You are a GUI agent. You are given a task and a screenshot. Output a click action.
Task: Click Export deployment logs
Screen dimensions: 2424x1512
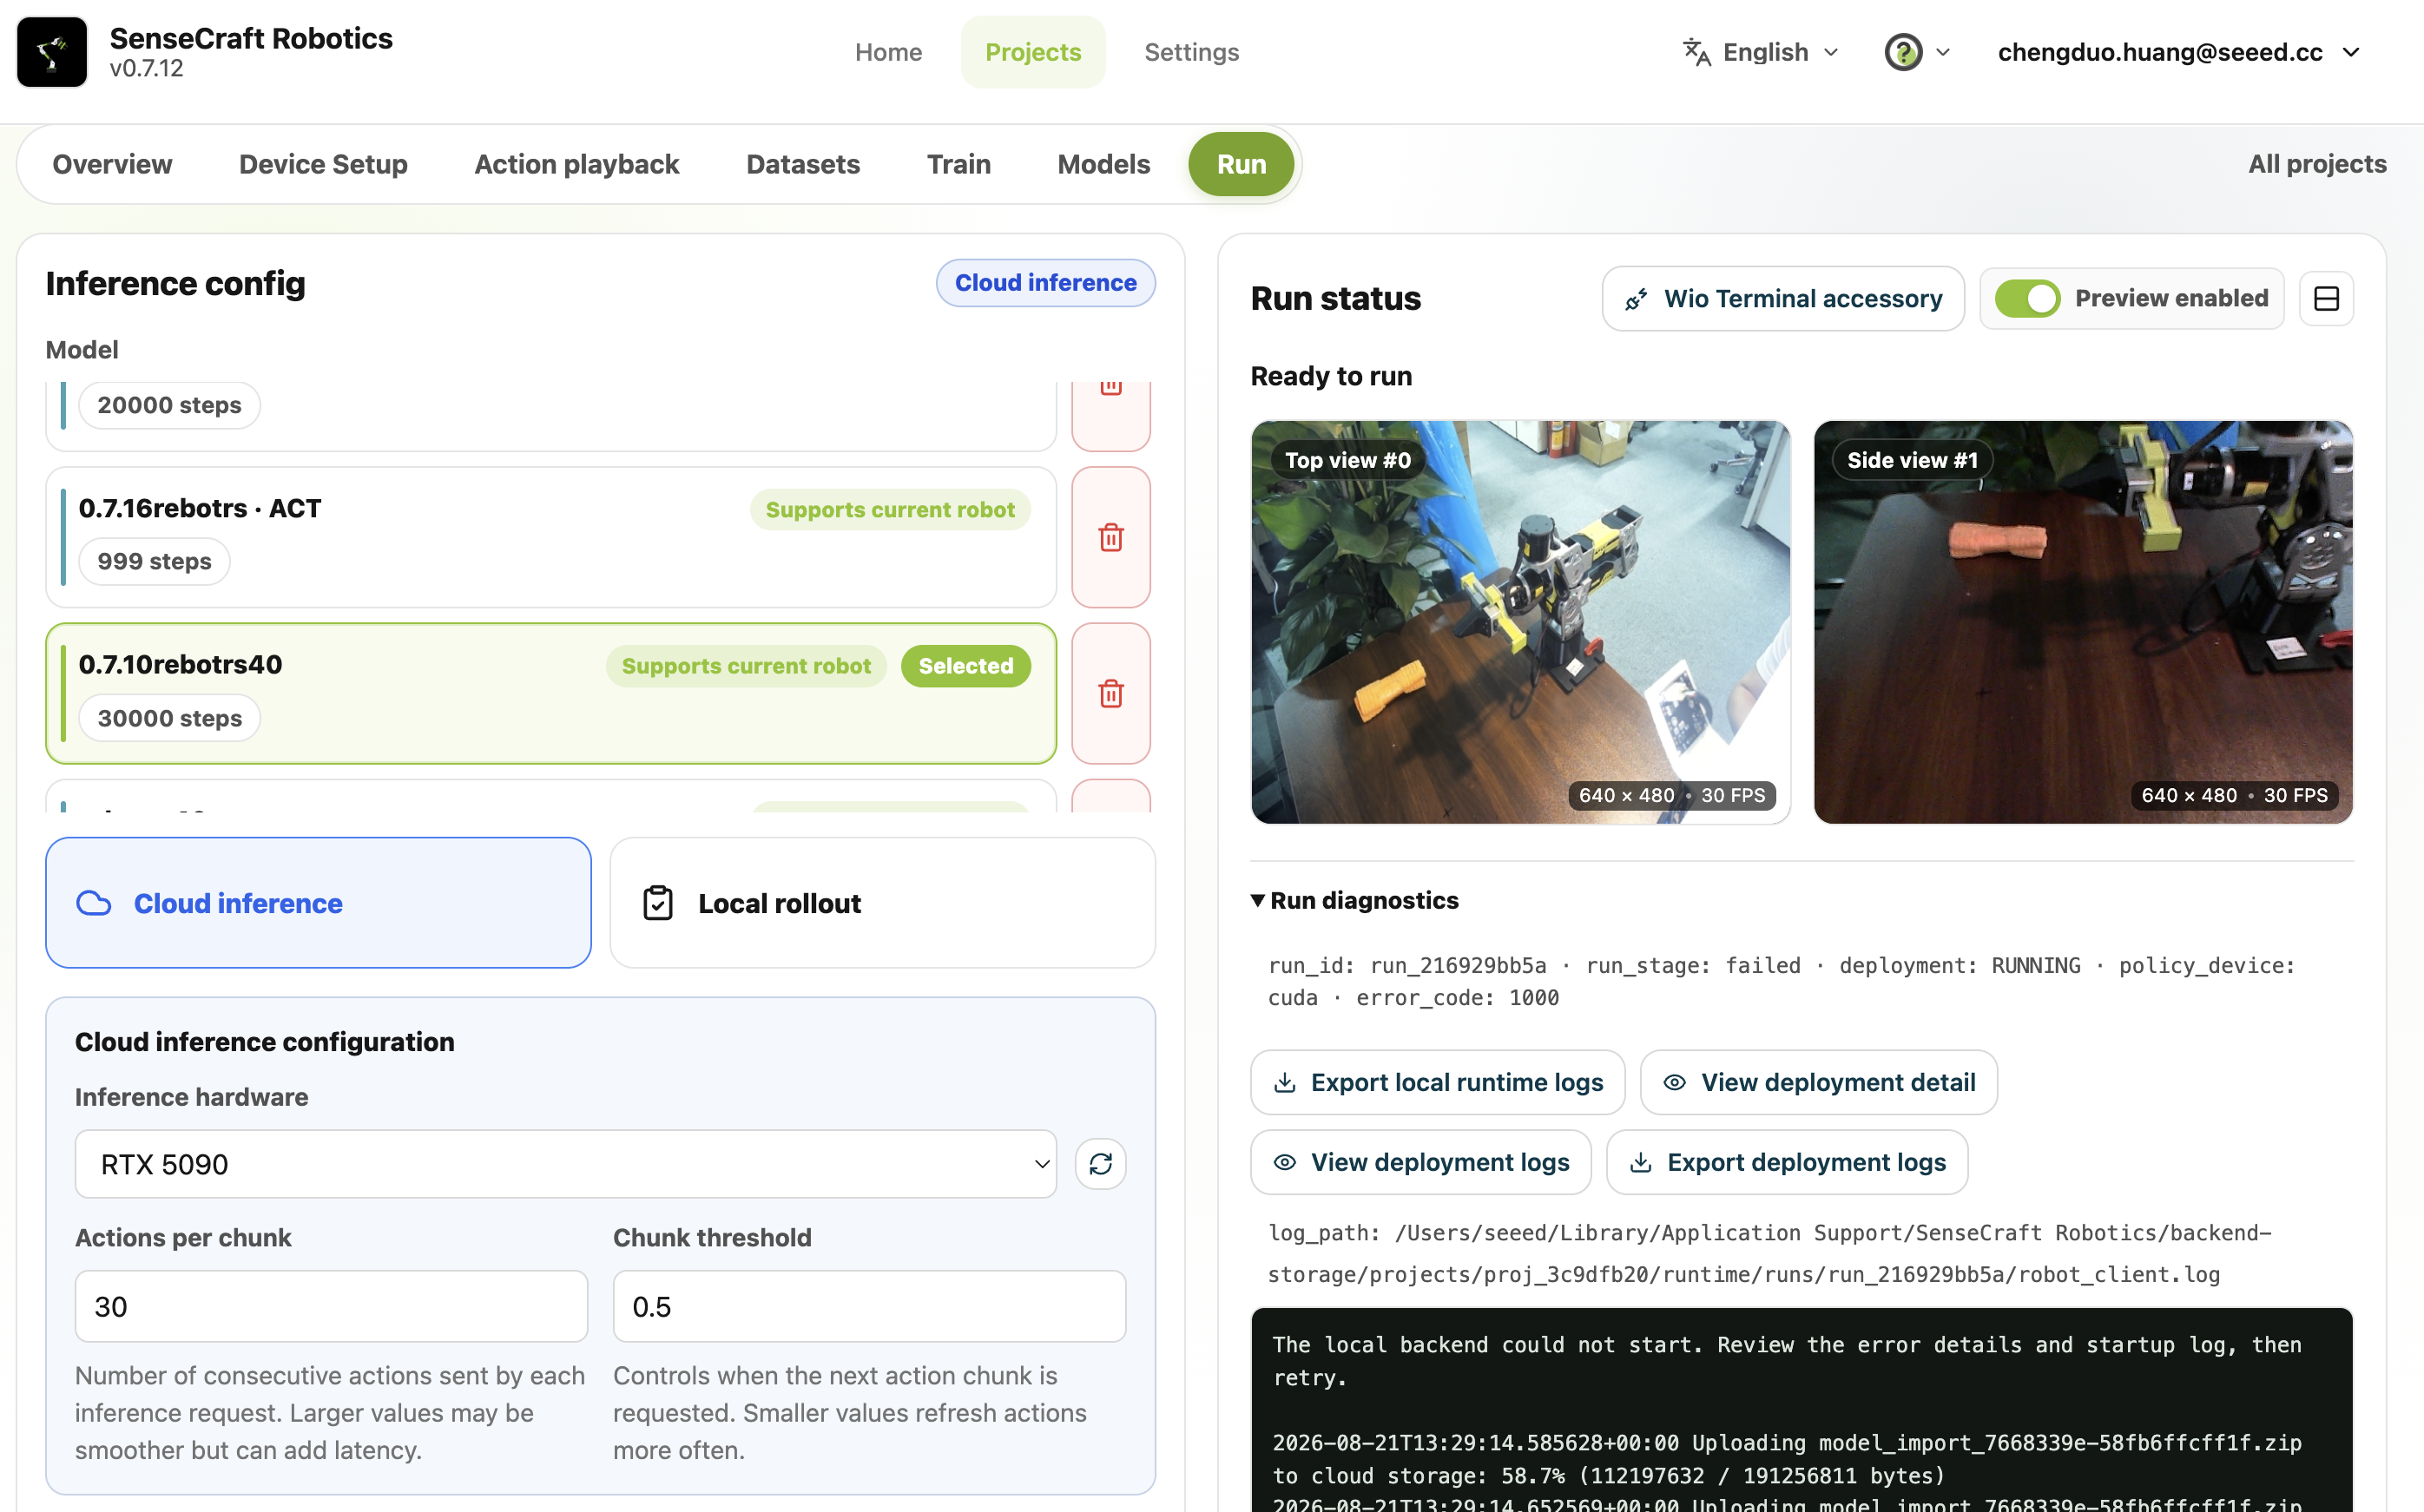click(x=1787, y=1162)
